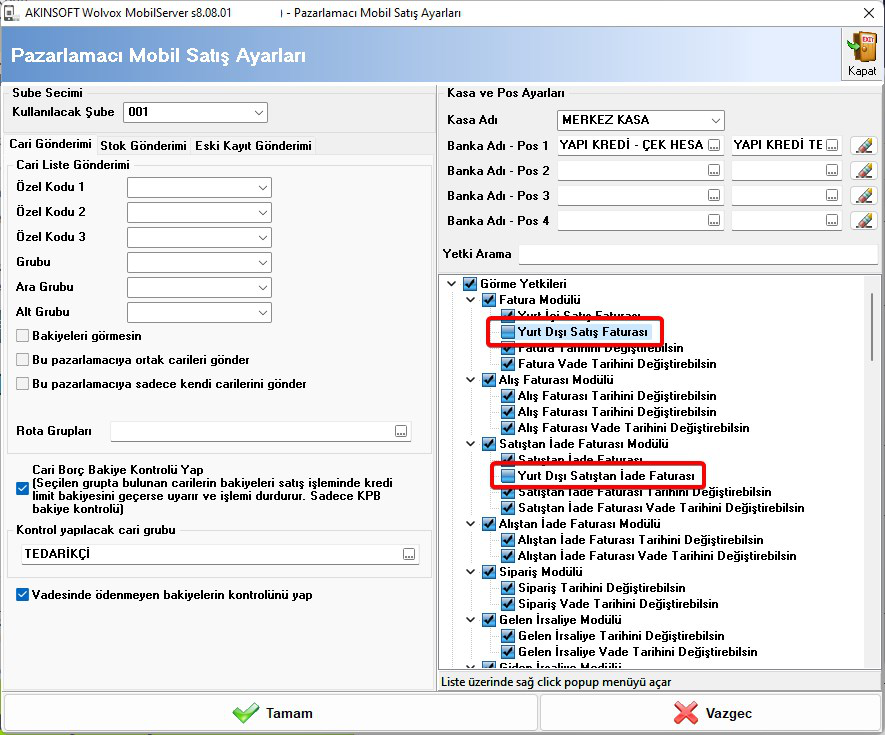
Task: Open first browse button in Pos 2 row
Action: click(x=714, y=170)
